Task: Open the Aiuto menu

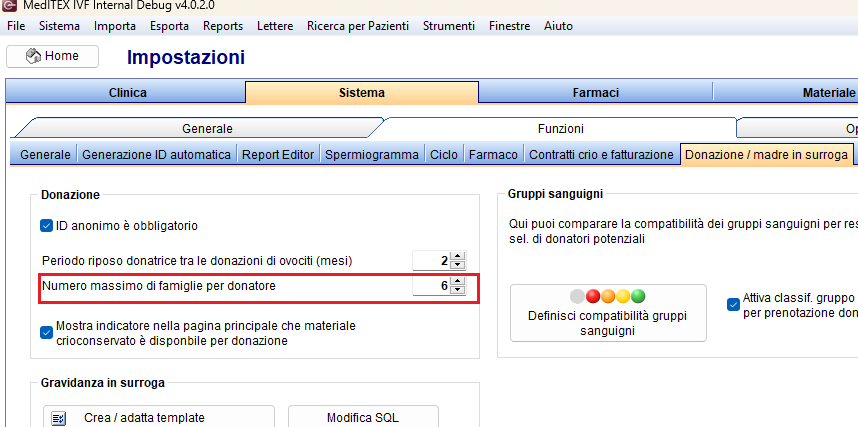Action: (558, 26)
